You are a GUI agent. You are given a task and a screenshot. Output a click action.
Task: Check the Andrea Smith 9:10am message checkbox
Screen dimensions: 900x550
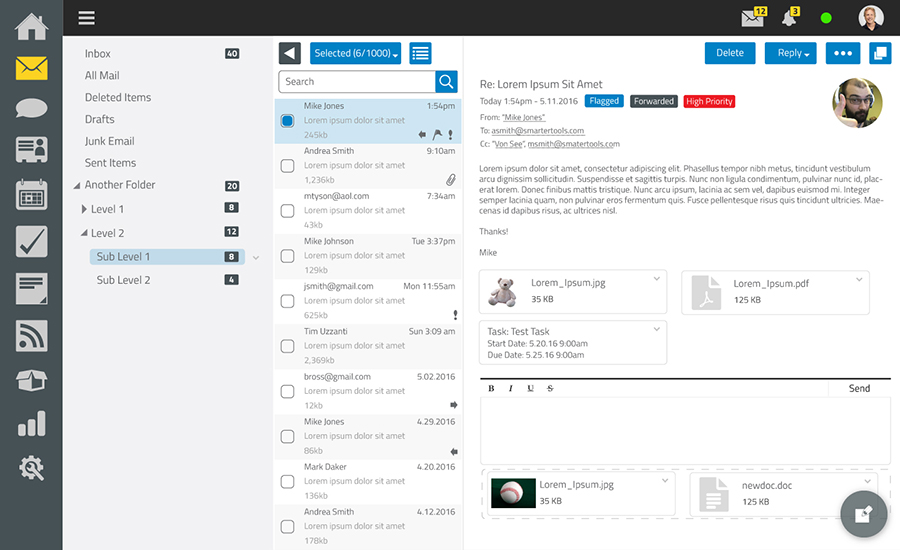(287, 166)
